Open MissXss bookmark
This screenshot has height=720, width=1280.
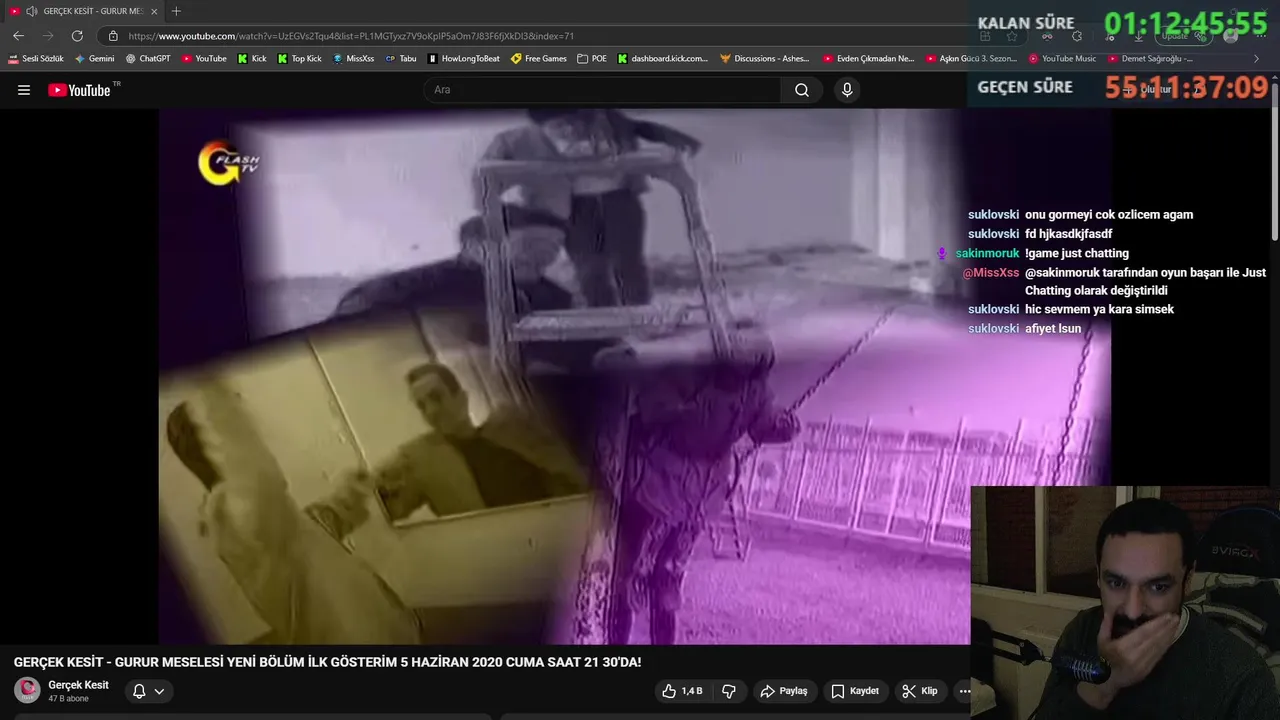pyautogui.click(x=353, y=59)
